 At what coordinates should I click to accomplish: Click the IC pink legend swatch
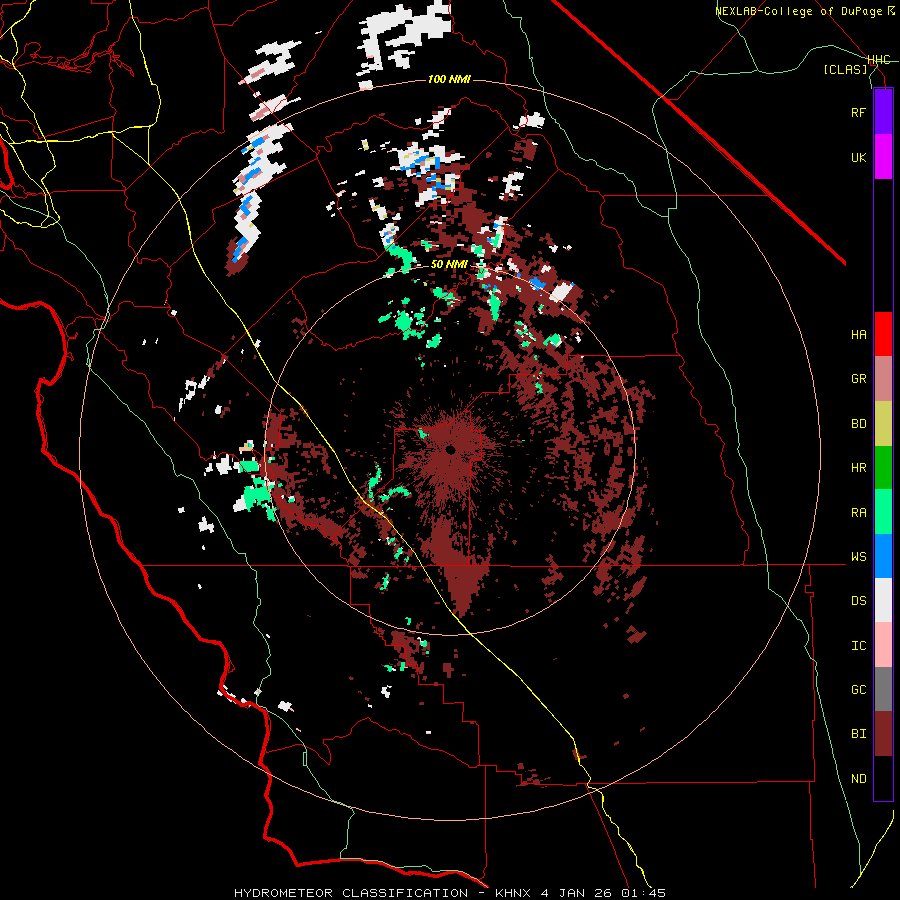coord(883,645)
